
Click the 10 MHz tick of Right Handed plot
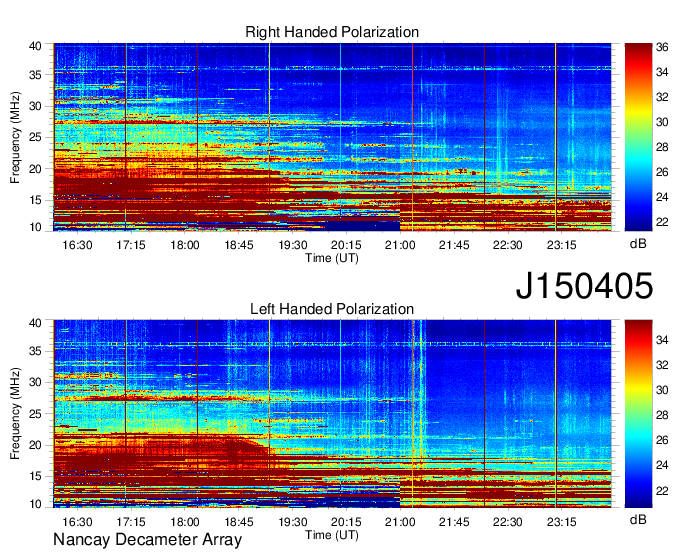(35, 227)
